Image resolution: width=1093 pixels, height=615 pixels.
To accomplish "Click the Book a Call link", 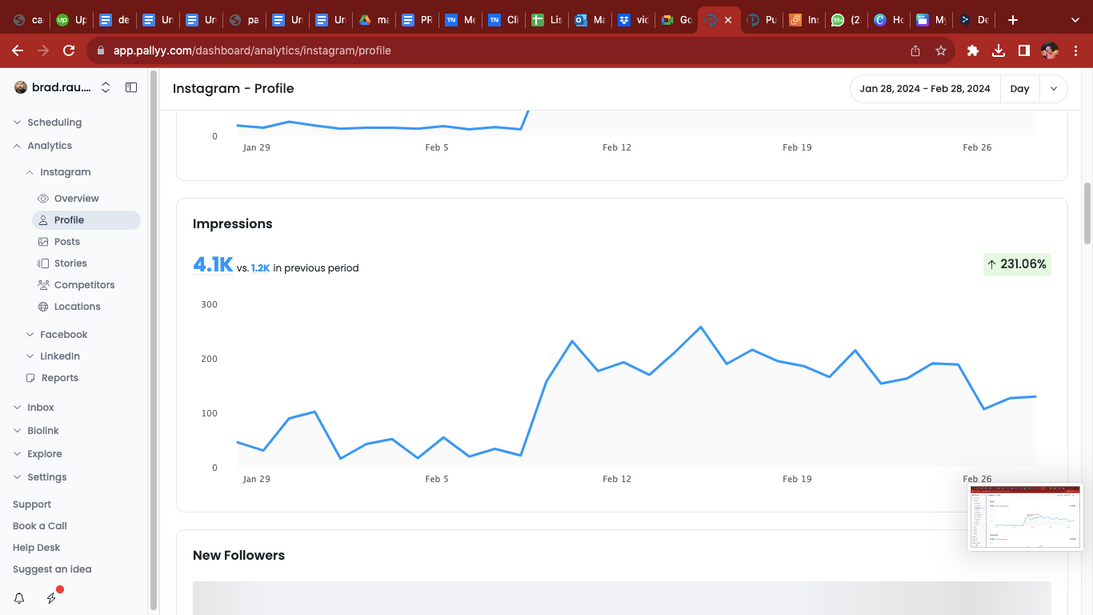I will 40,526.
